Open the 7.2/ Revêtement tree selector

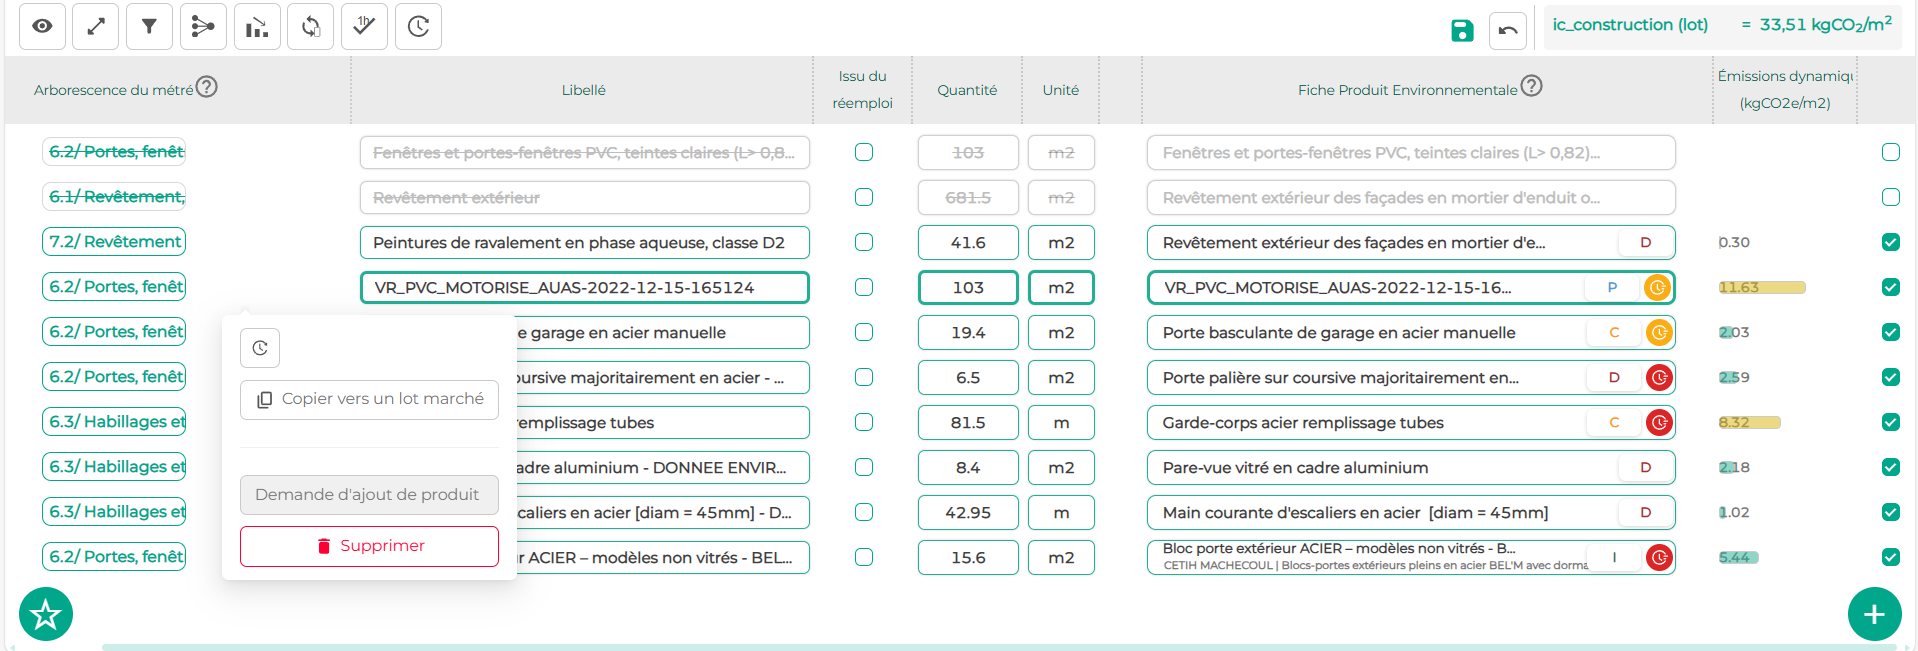pos(114,242)
